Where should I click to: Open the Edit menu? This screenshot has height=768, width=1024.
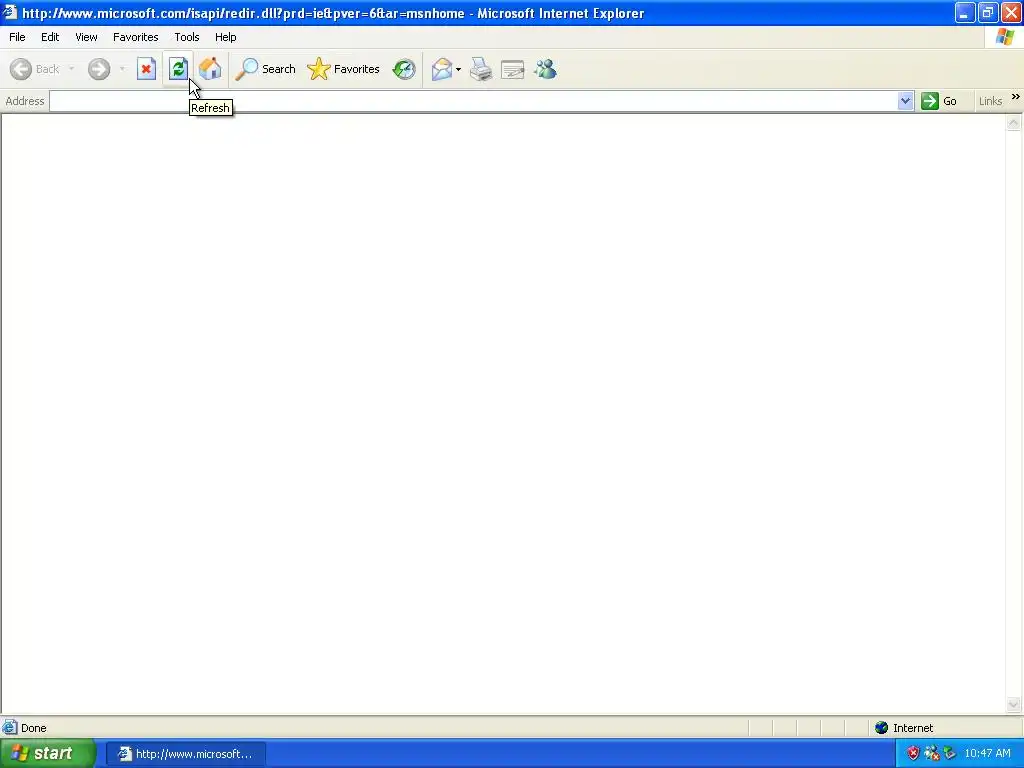pyautogui.click(x=50, y=37)
